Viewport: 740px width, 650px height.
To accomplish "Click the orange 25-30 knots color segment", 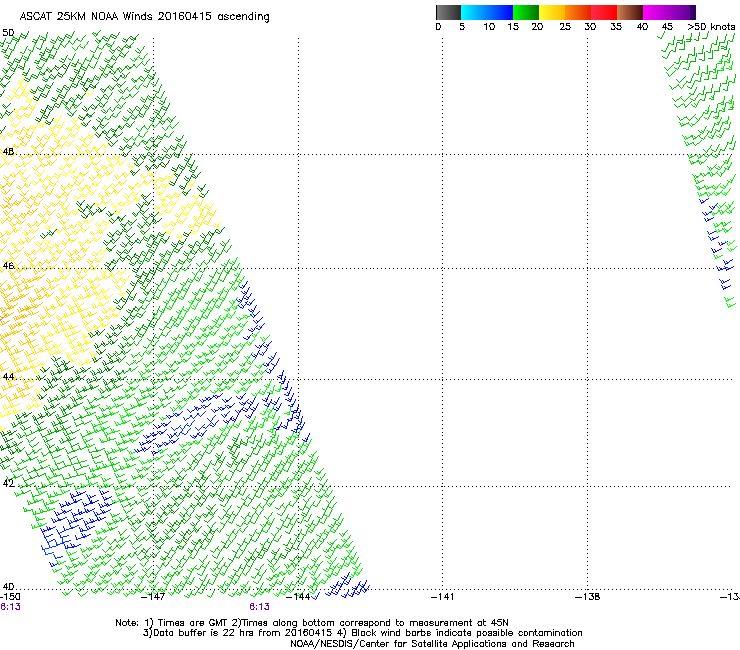I will point(578,12).
